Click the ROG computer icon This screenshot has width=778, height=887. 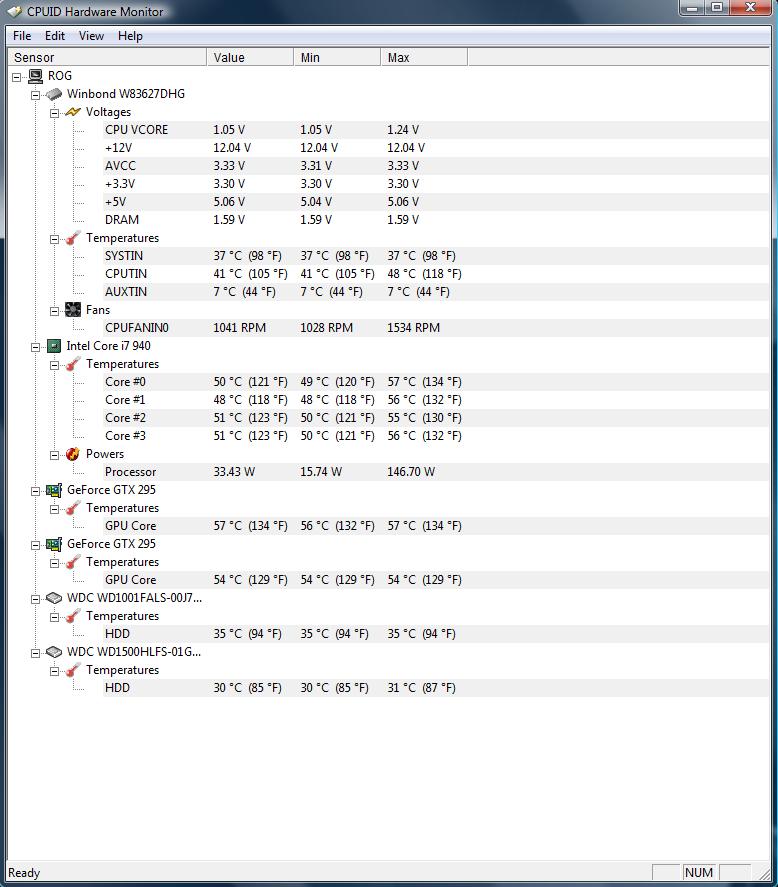tap(35, 76)
